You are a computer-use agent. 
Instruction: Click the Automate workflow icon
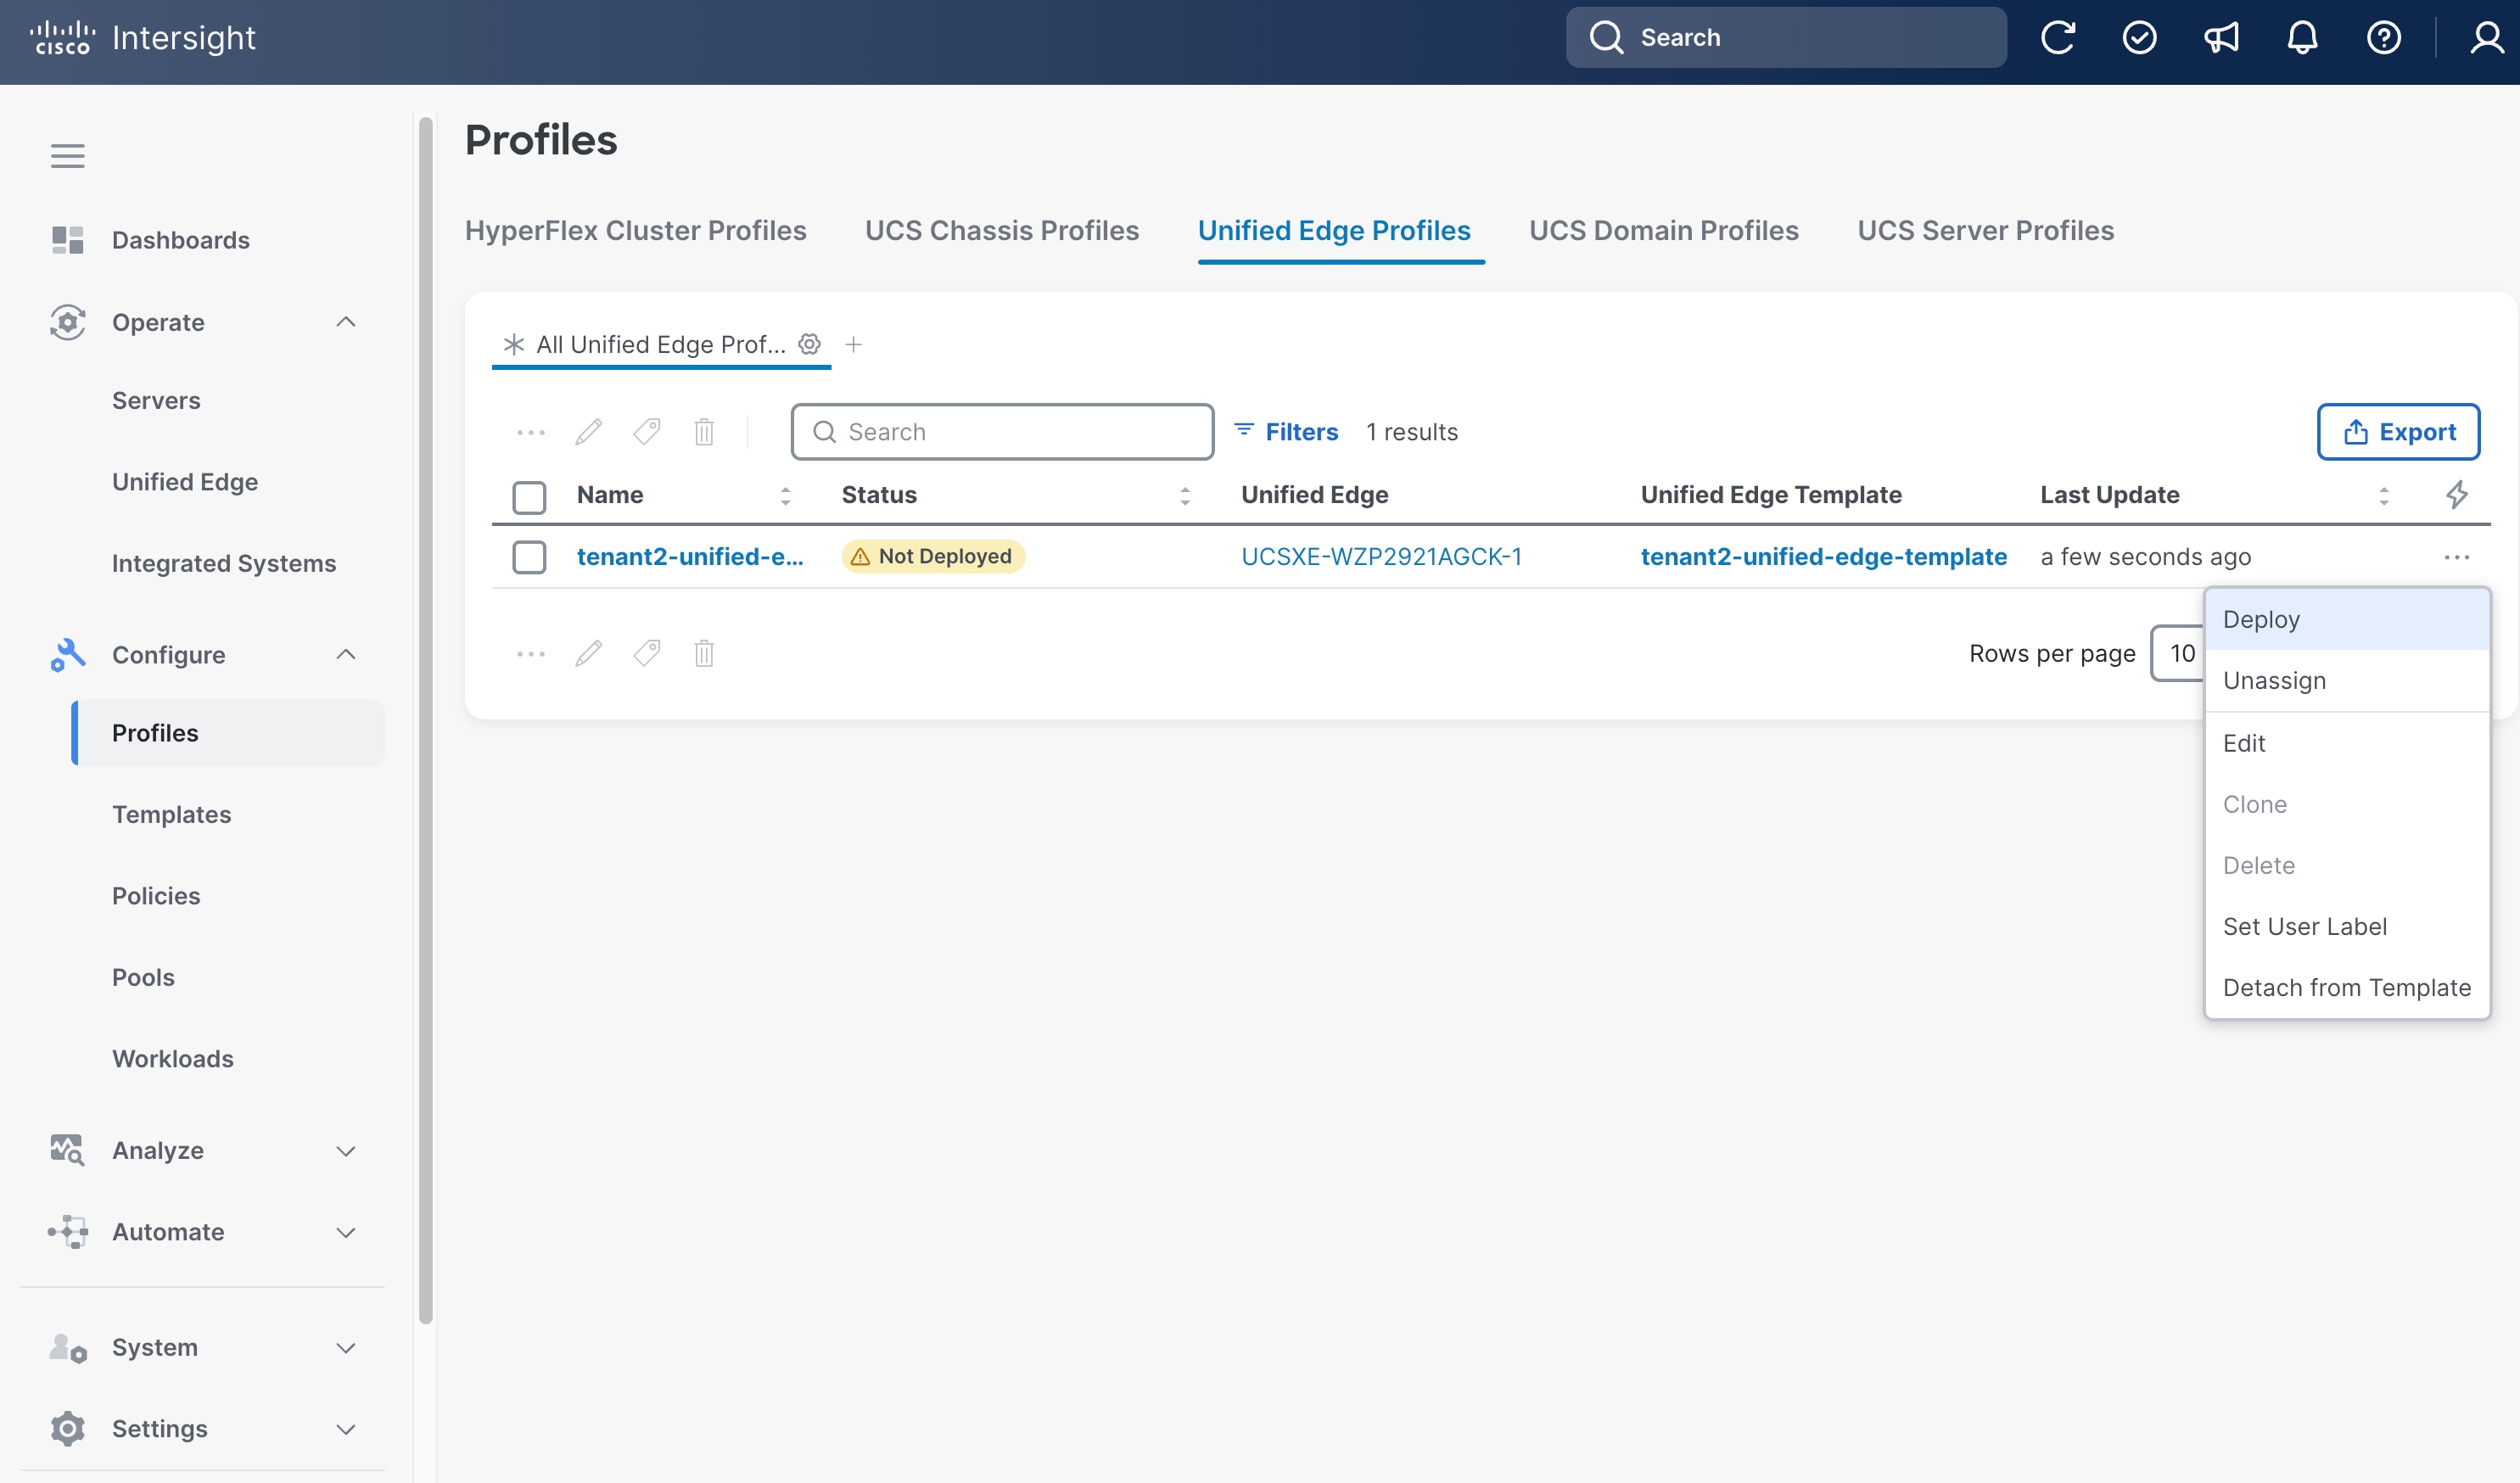tap(68, 1232)
